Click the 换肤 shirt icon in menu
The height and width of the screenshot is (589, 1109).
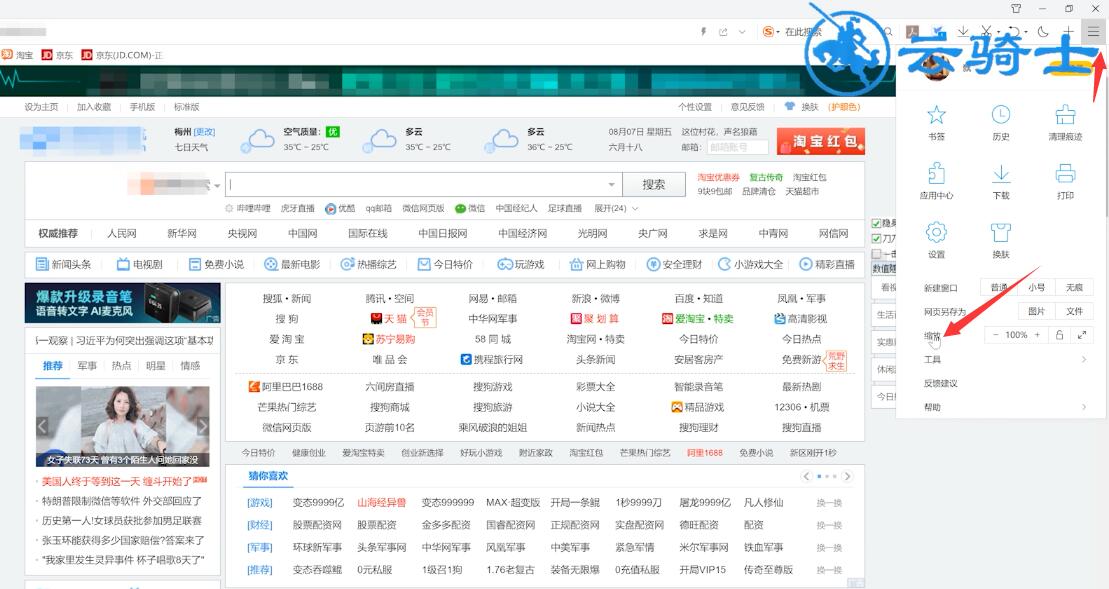click(x=1001, y=232)
